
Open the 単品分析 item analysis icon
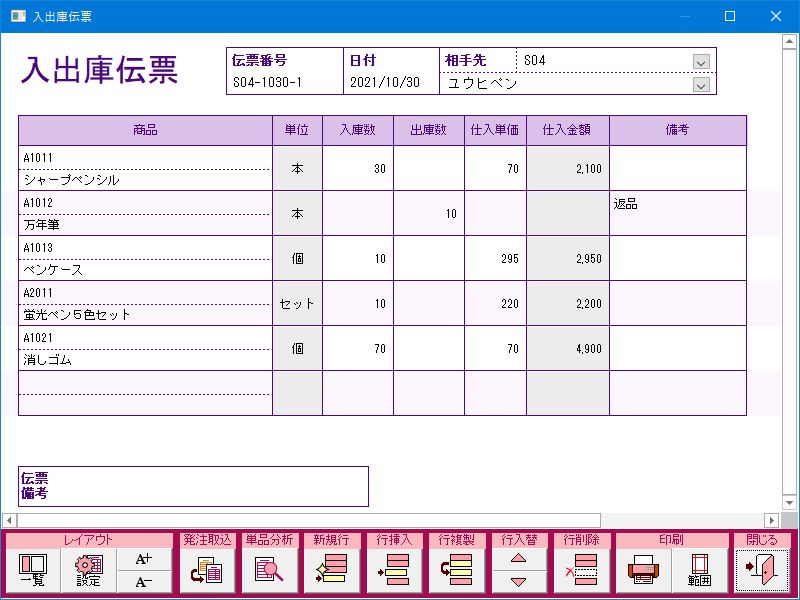[269, 570]
